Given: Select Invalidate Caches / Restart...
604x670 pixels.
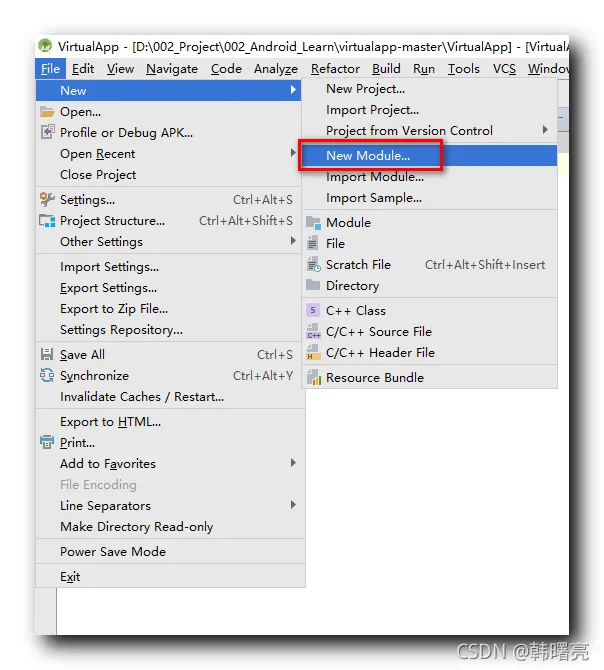Looking at the screenshot, I should (169, 397).
